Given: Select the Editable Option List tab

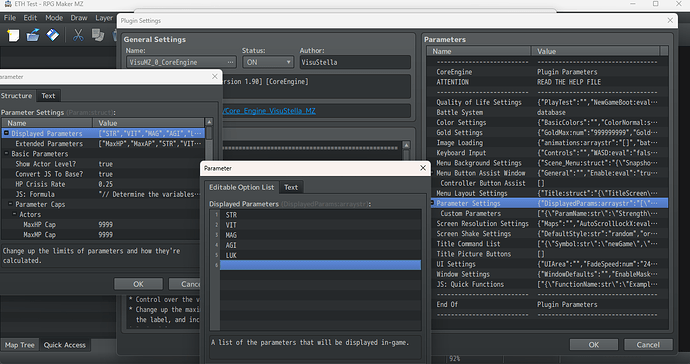Looking at the screenshot, I should [x=241, y=187].
